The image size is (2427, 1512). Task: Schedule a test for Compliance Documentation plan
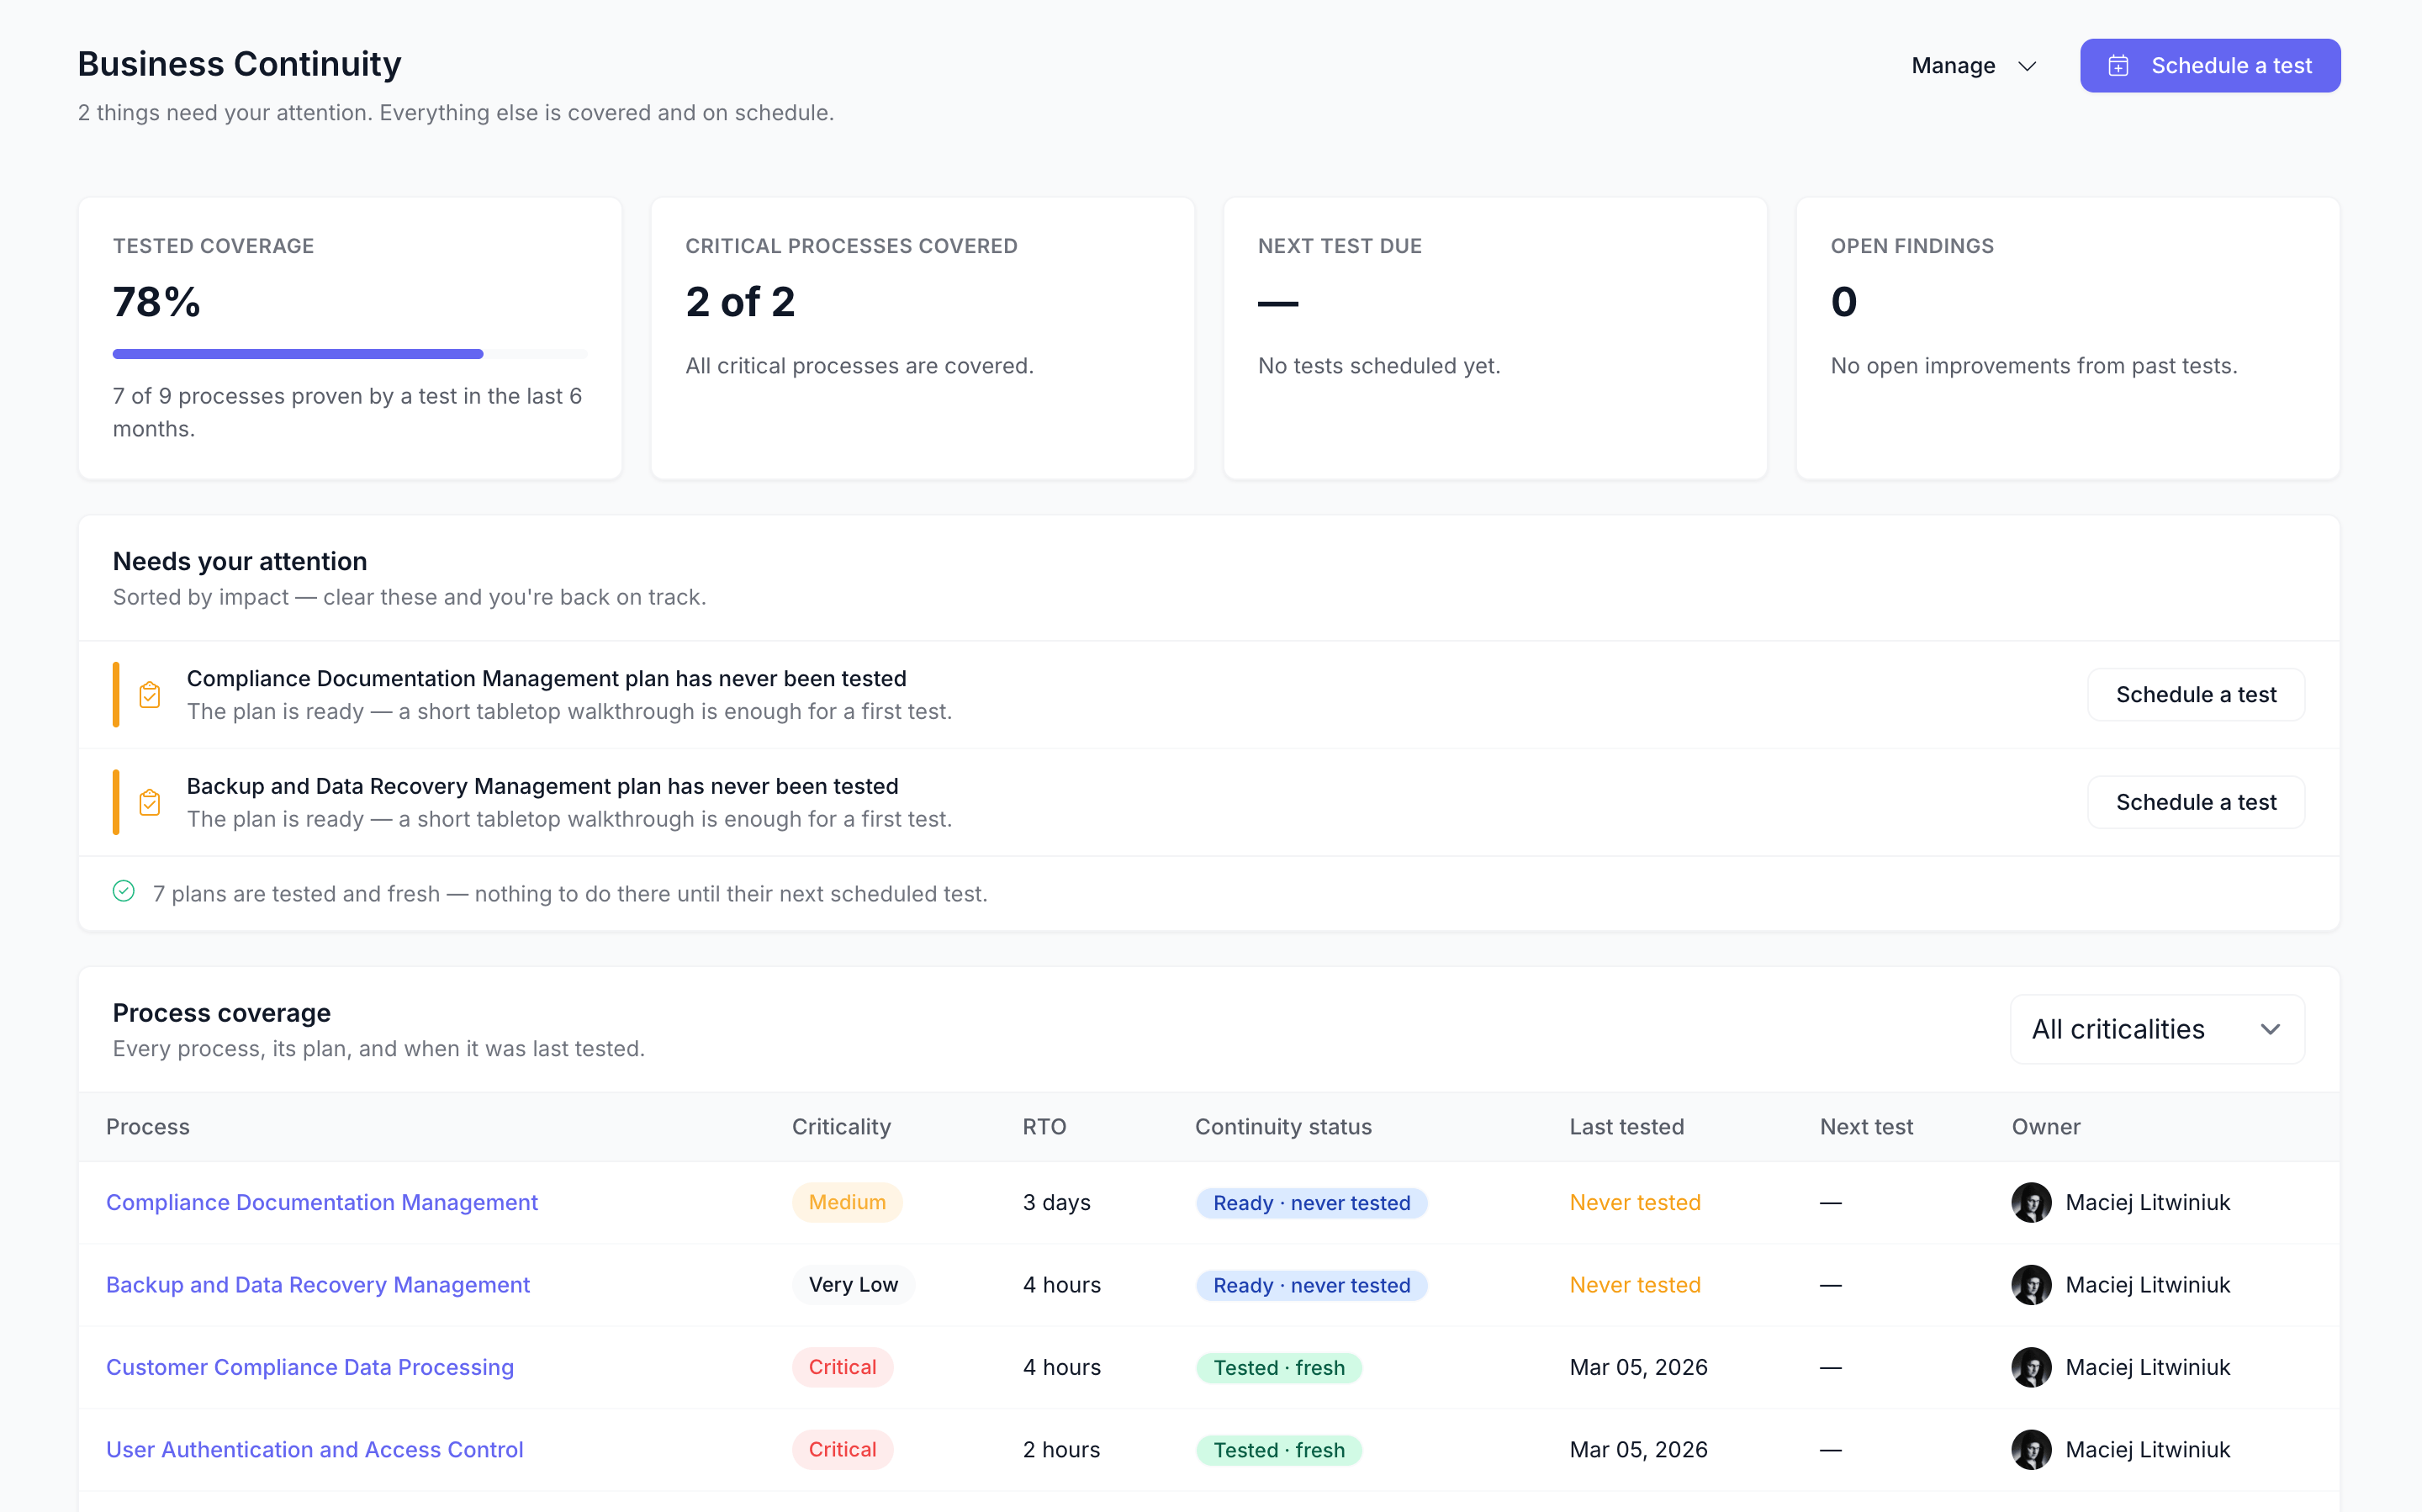tap(2196, 695)
